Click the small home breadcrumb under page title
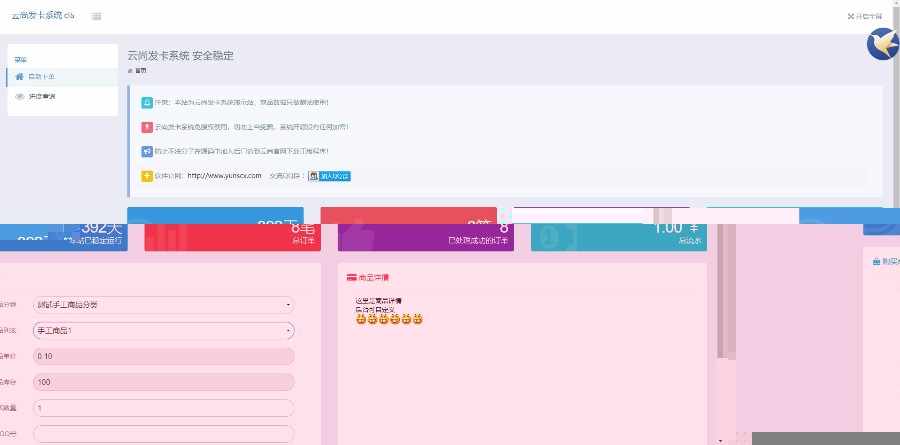Image resolution: width=900 pixels, height=445 pixels. (x=138, y=71)
